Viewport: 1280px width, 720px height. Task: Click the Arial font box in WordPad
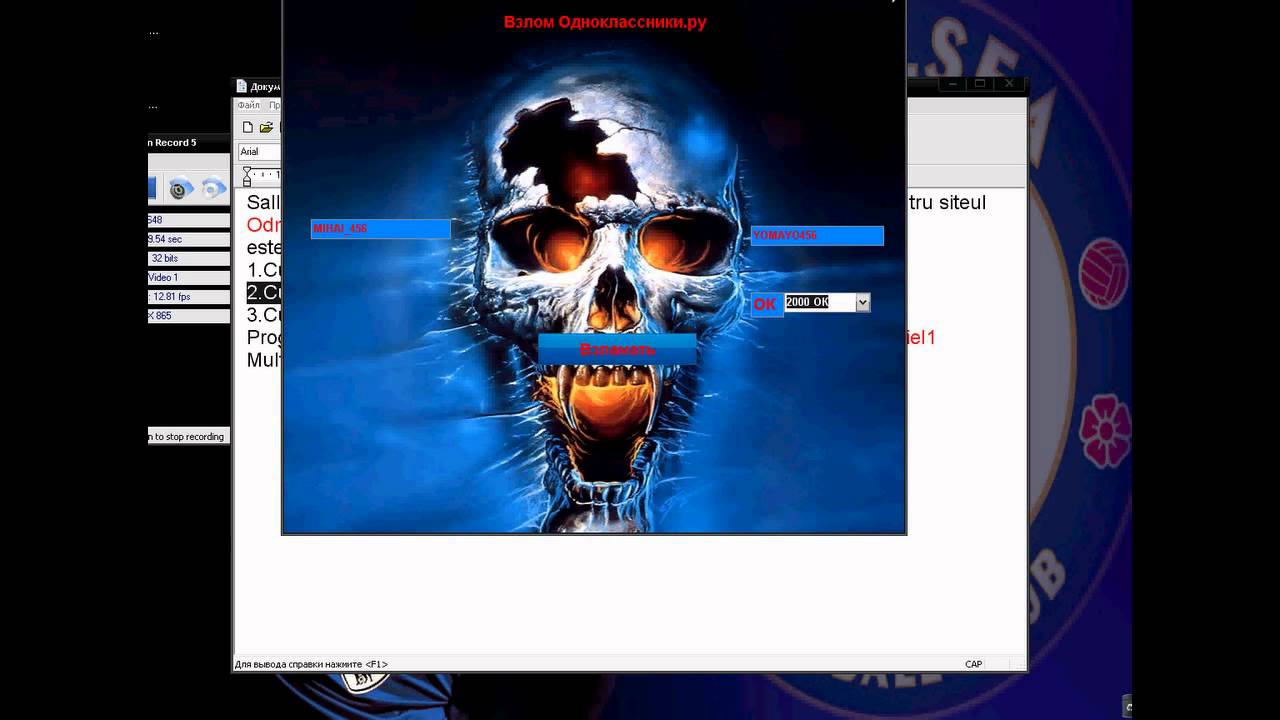pyautogui.click(x=260, y=152)
